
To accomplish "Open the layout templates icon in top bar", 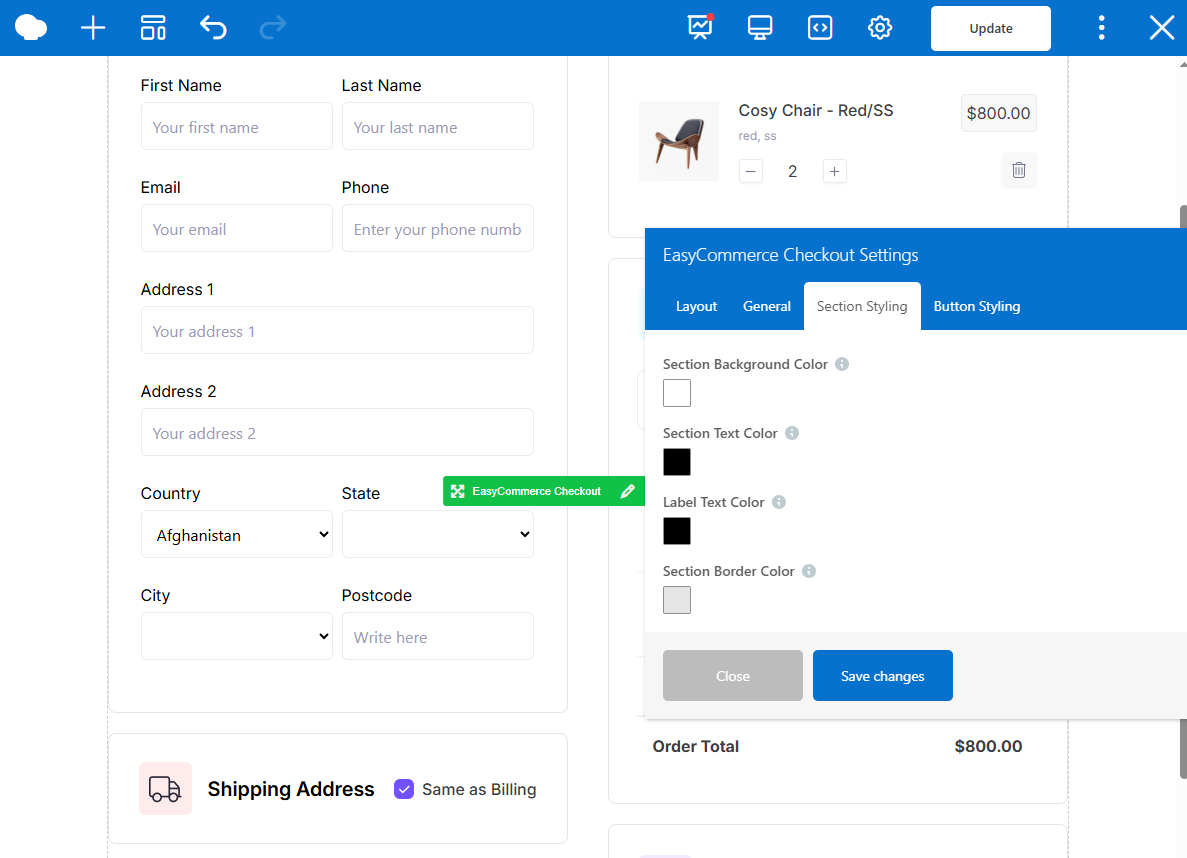I will (153, 28).
